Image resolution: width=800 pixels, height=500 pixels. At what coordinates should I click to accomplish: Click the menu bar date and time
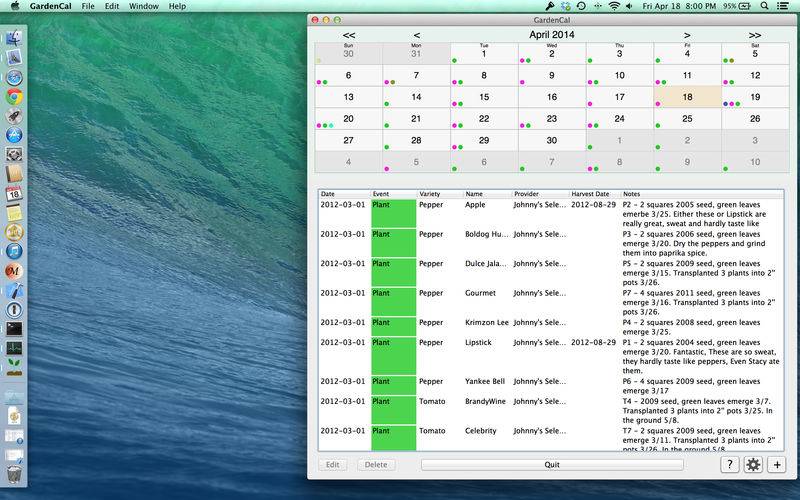coord(679,6)
